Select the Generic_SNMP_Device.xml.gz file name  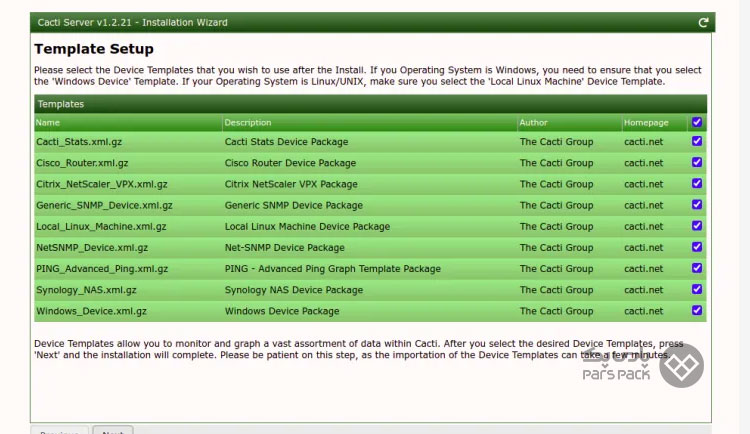tap(104, 205)
